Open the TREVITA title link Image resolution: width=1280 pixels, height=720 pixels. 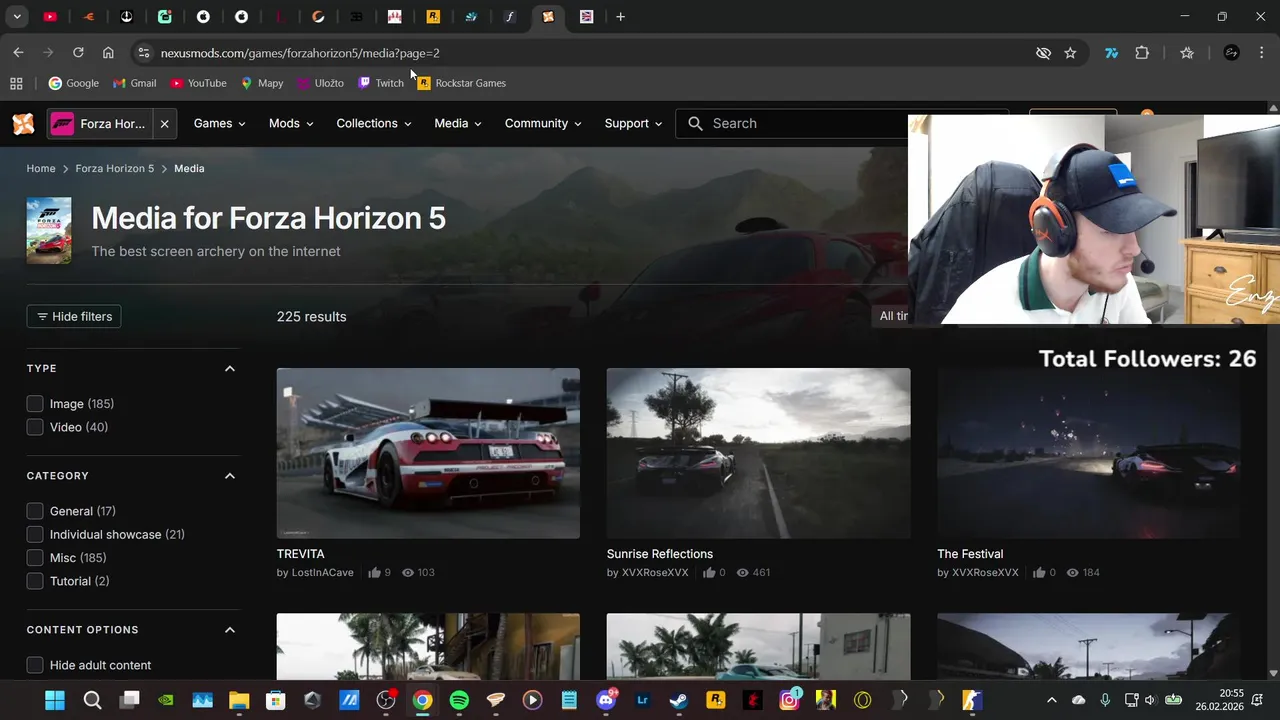[x=301, y=554]
